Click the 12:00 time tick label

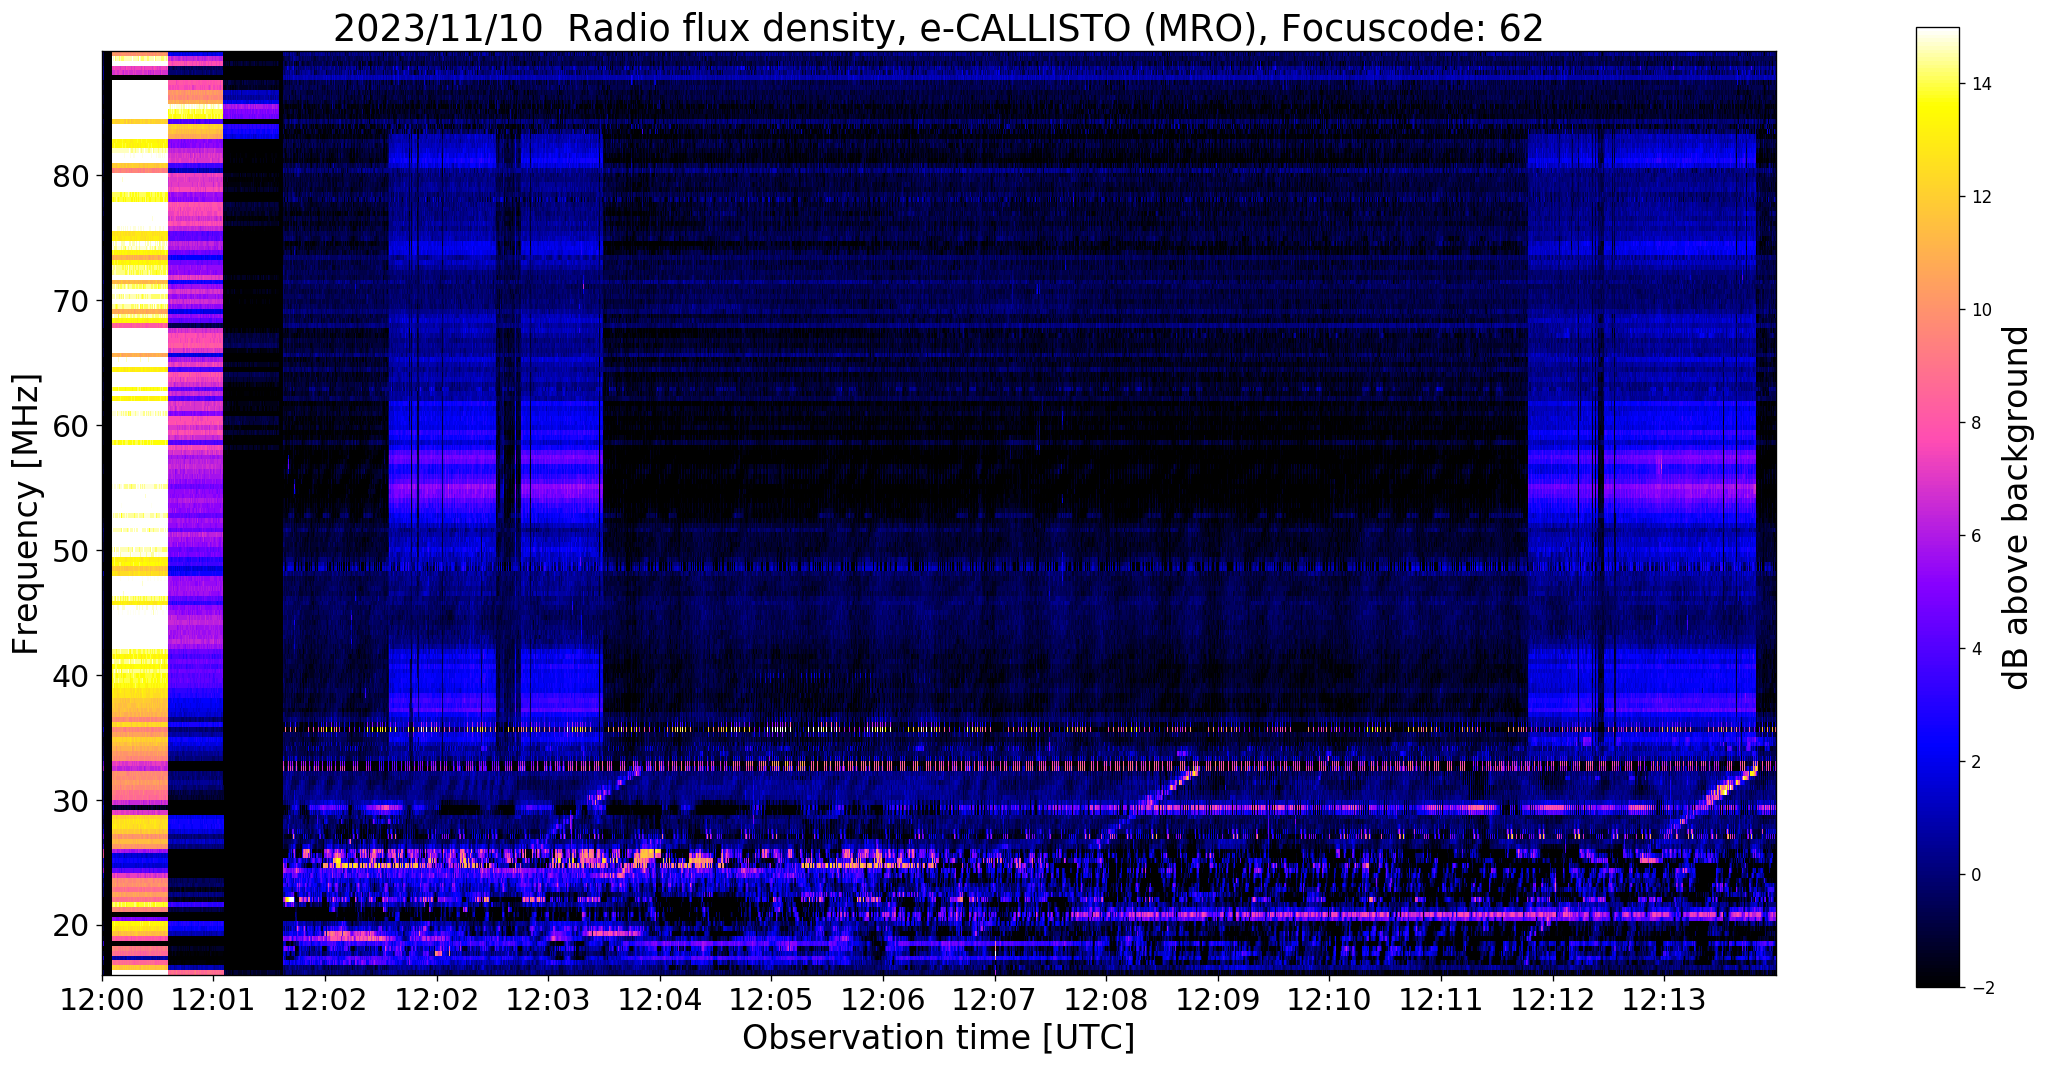click(102, 998)
